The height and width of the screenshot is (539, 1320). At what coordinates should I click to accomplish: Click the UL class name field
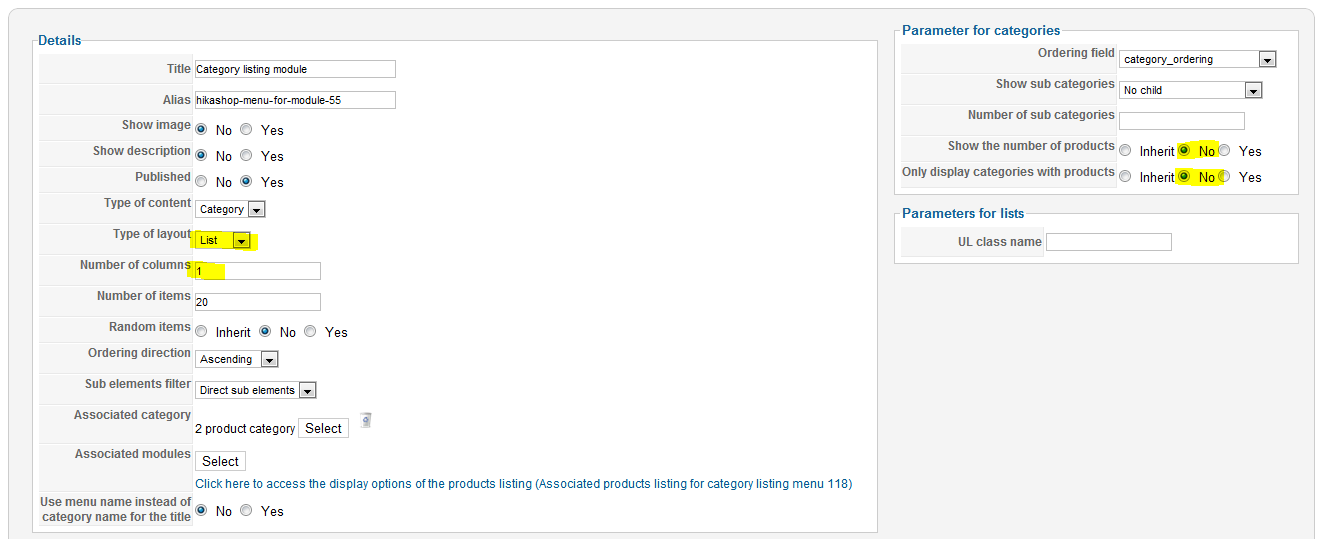coord(1108,242)
